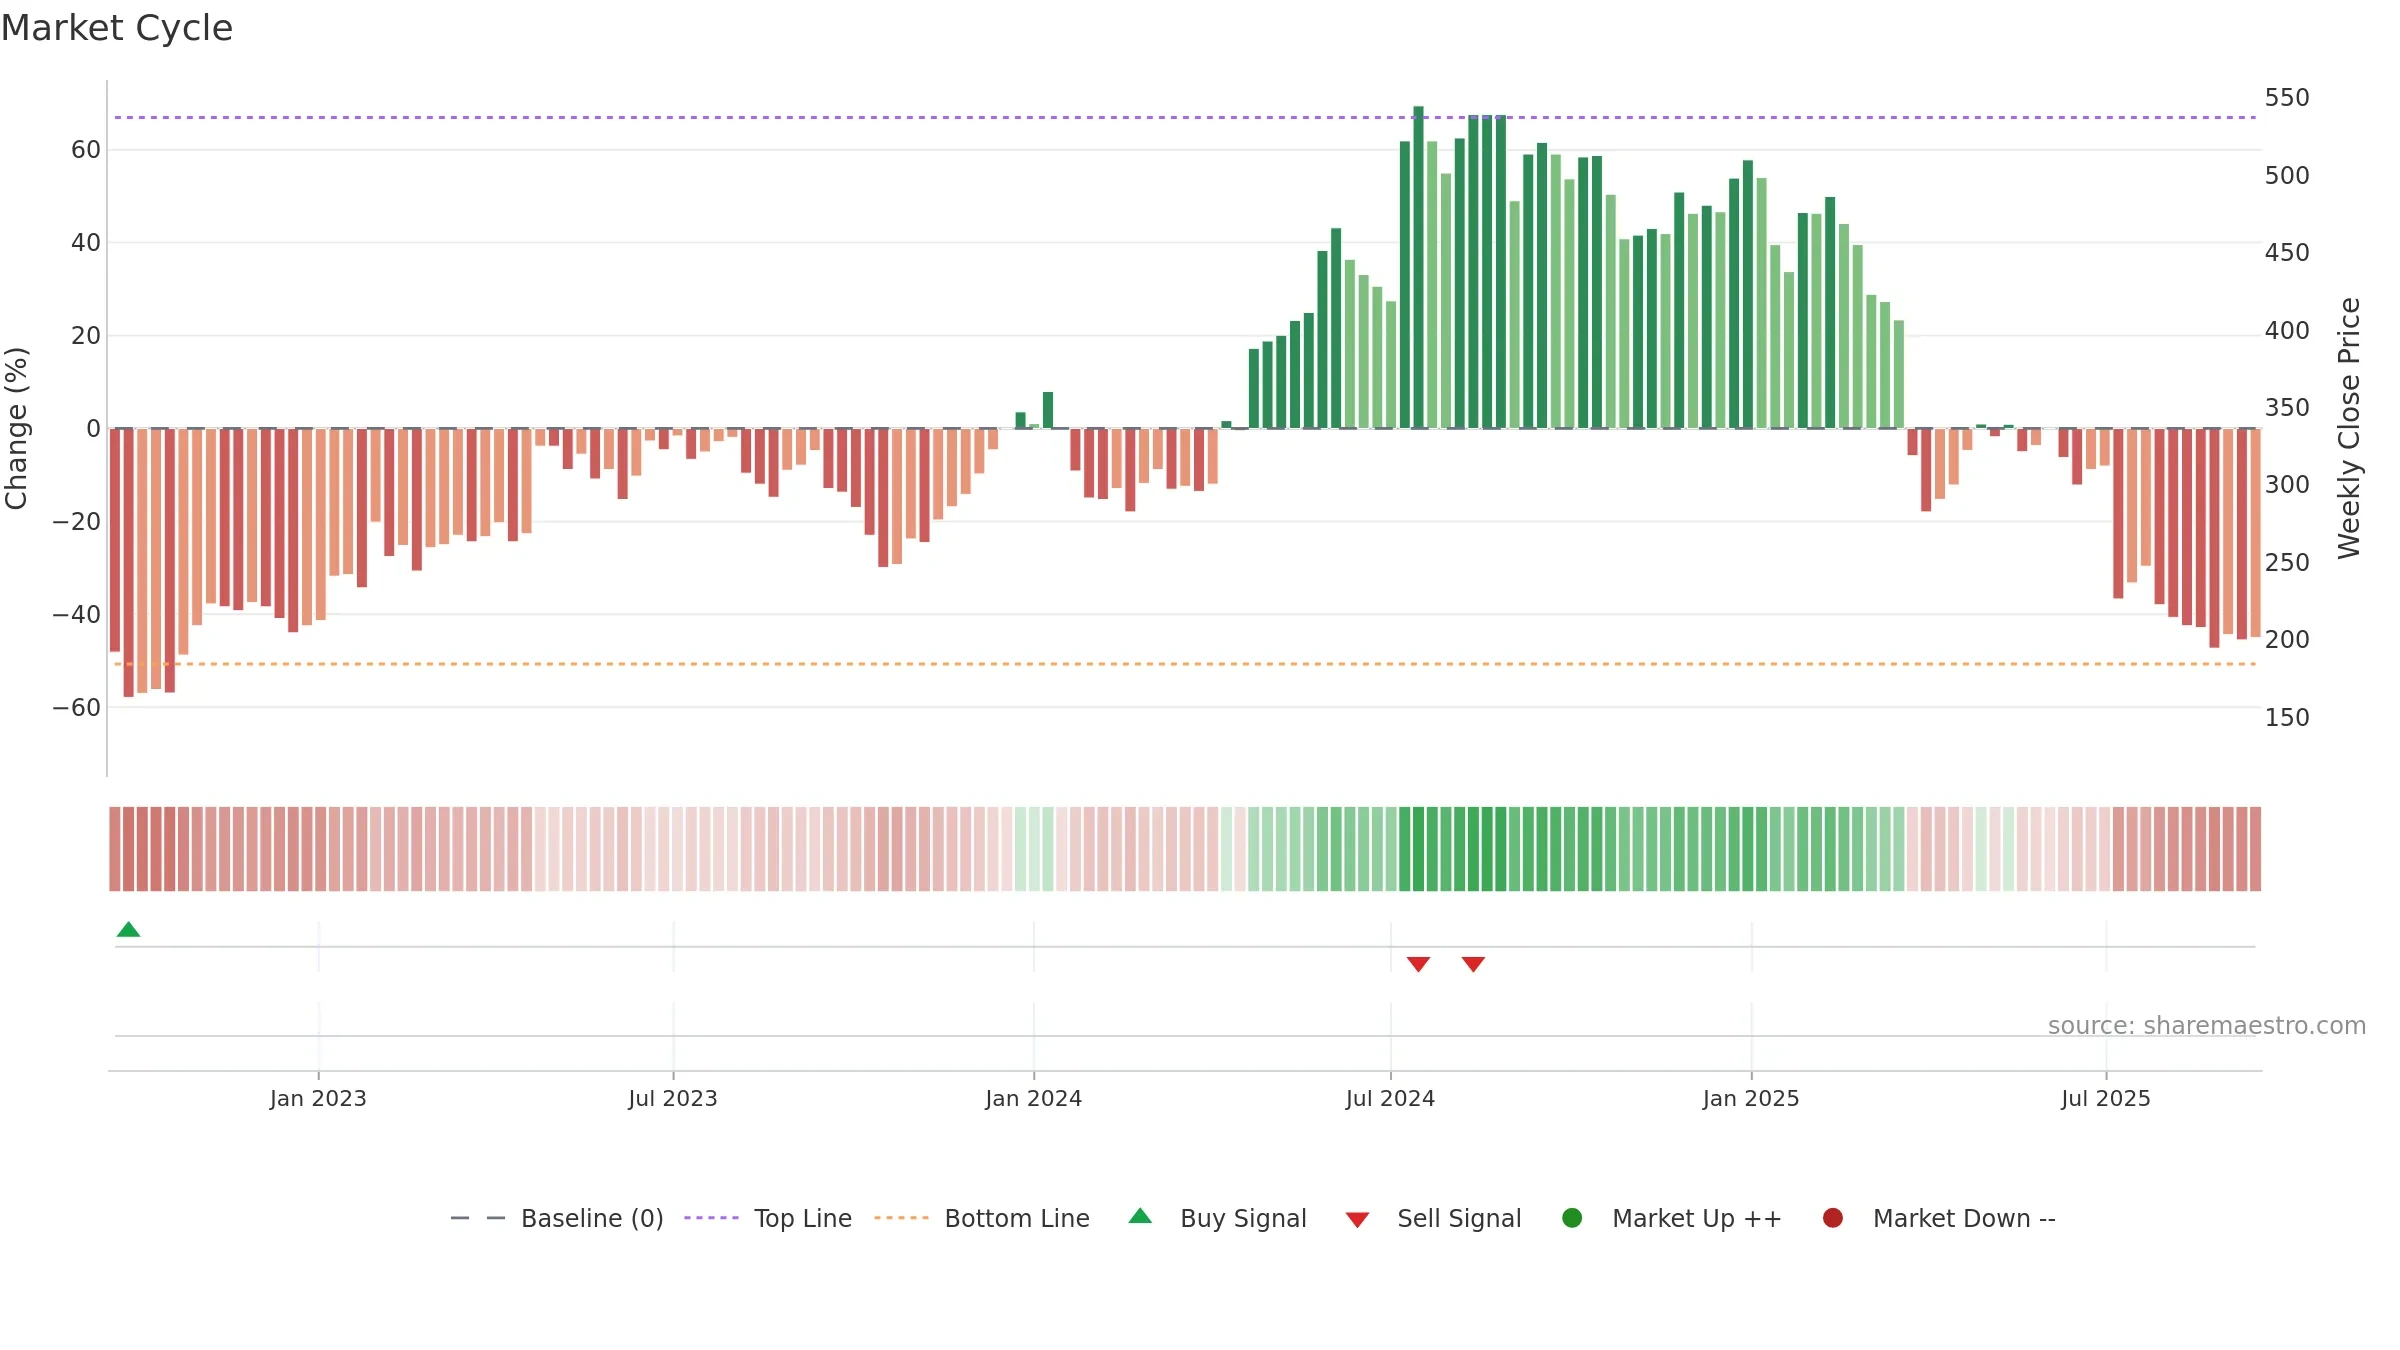2400x1350 pixels.
Task: Toggle the Bottom Line legend entry
Action: coord(982,1218)
